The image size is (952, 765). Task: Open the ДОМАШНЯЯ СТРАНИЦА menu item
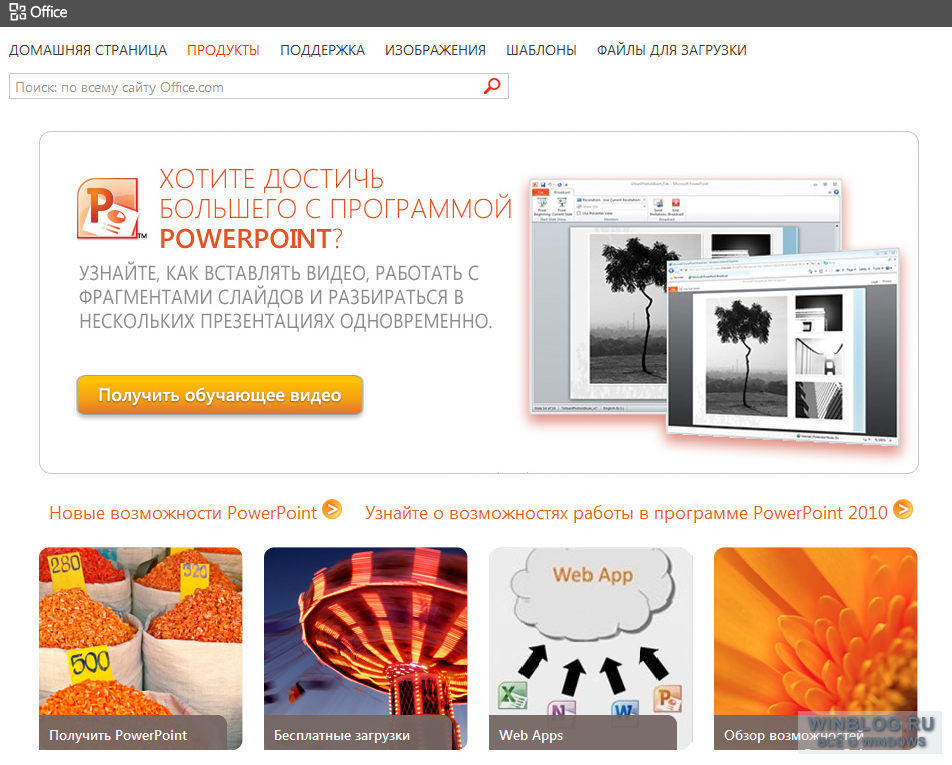coord(88,50)
